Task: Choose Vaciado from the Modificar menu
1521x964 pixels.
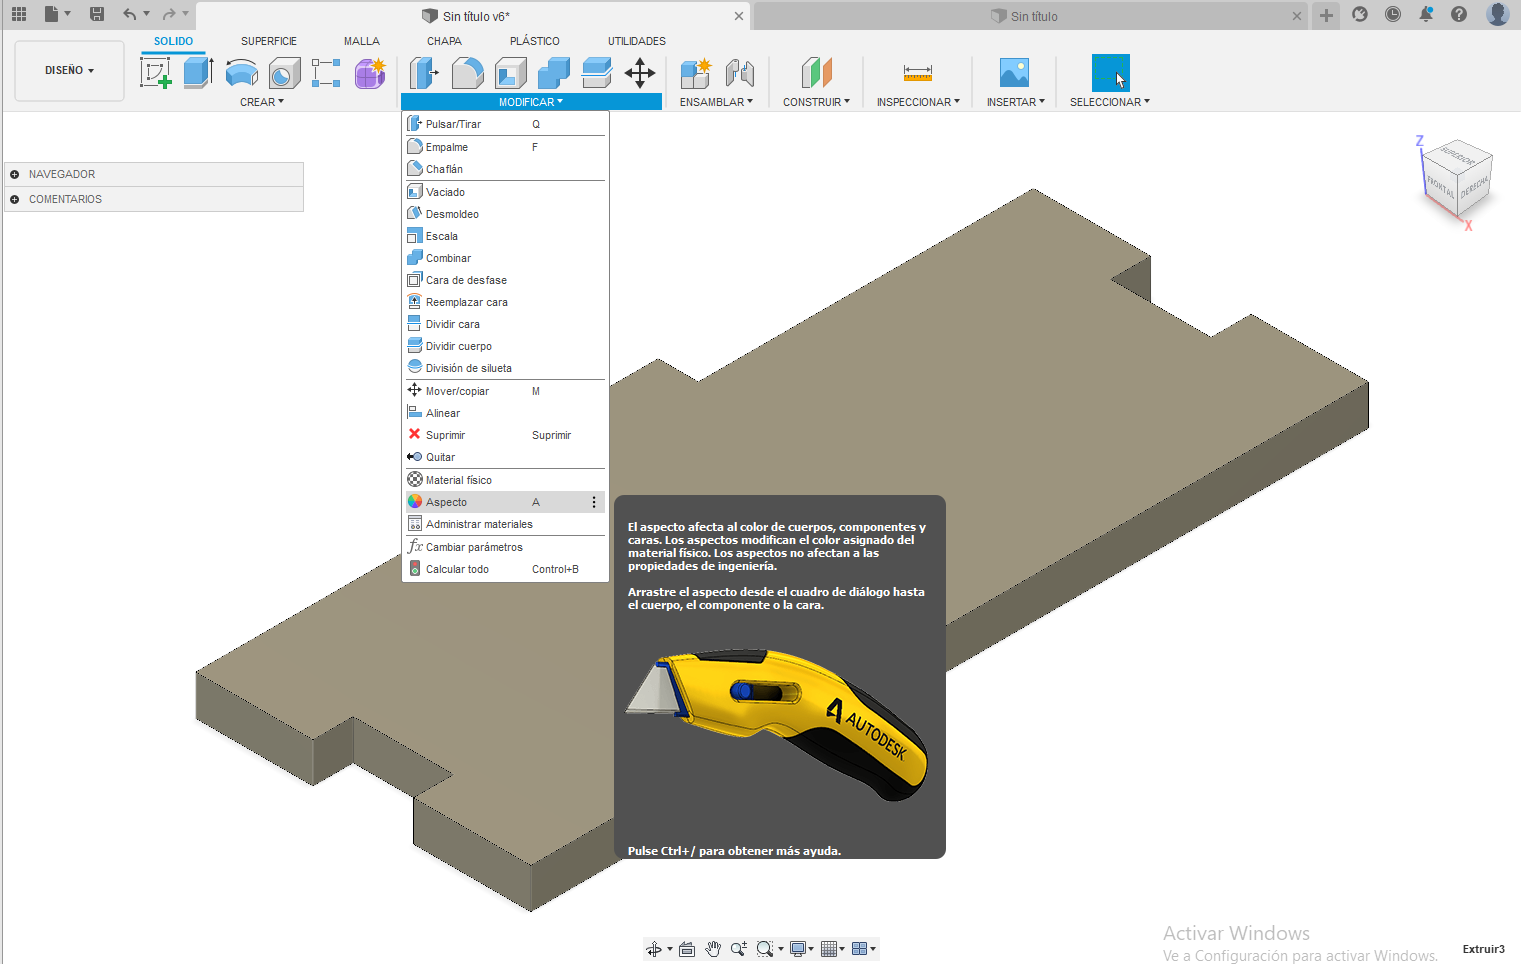Action: point(505,192)
